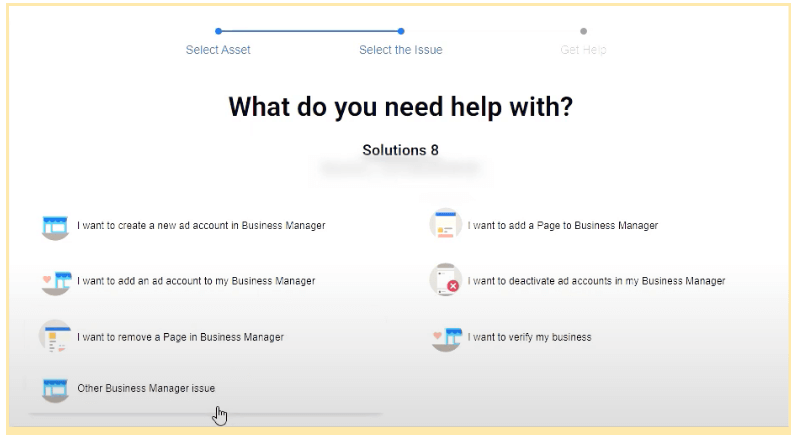
Task: Click the 'Solutions 8' asset name
Action: click(x=401, y=150)
